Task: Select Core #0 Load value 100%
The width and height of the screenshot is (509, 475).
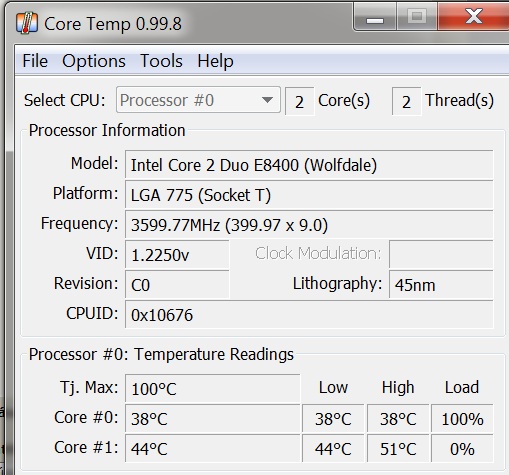Action: (462, 418)
